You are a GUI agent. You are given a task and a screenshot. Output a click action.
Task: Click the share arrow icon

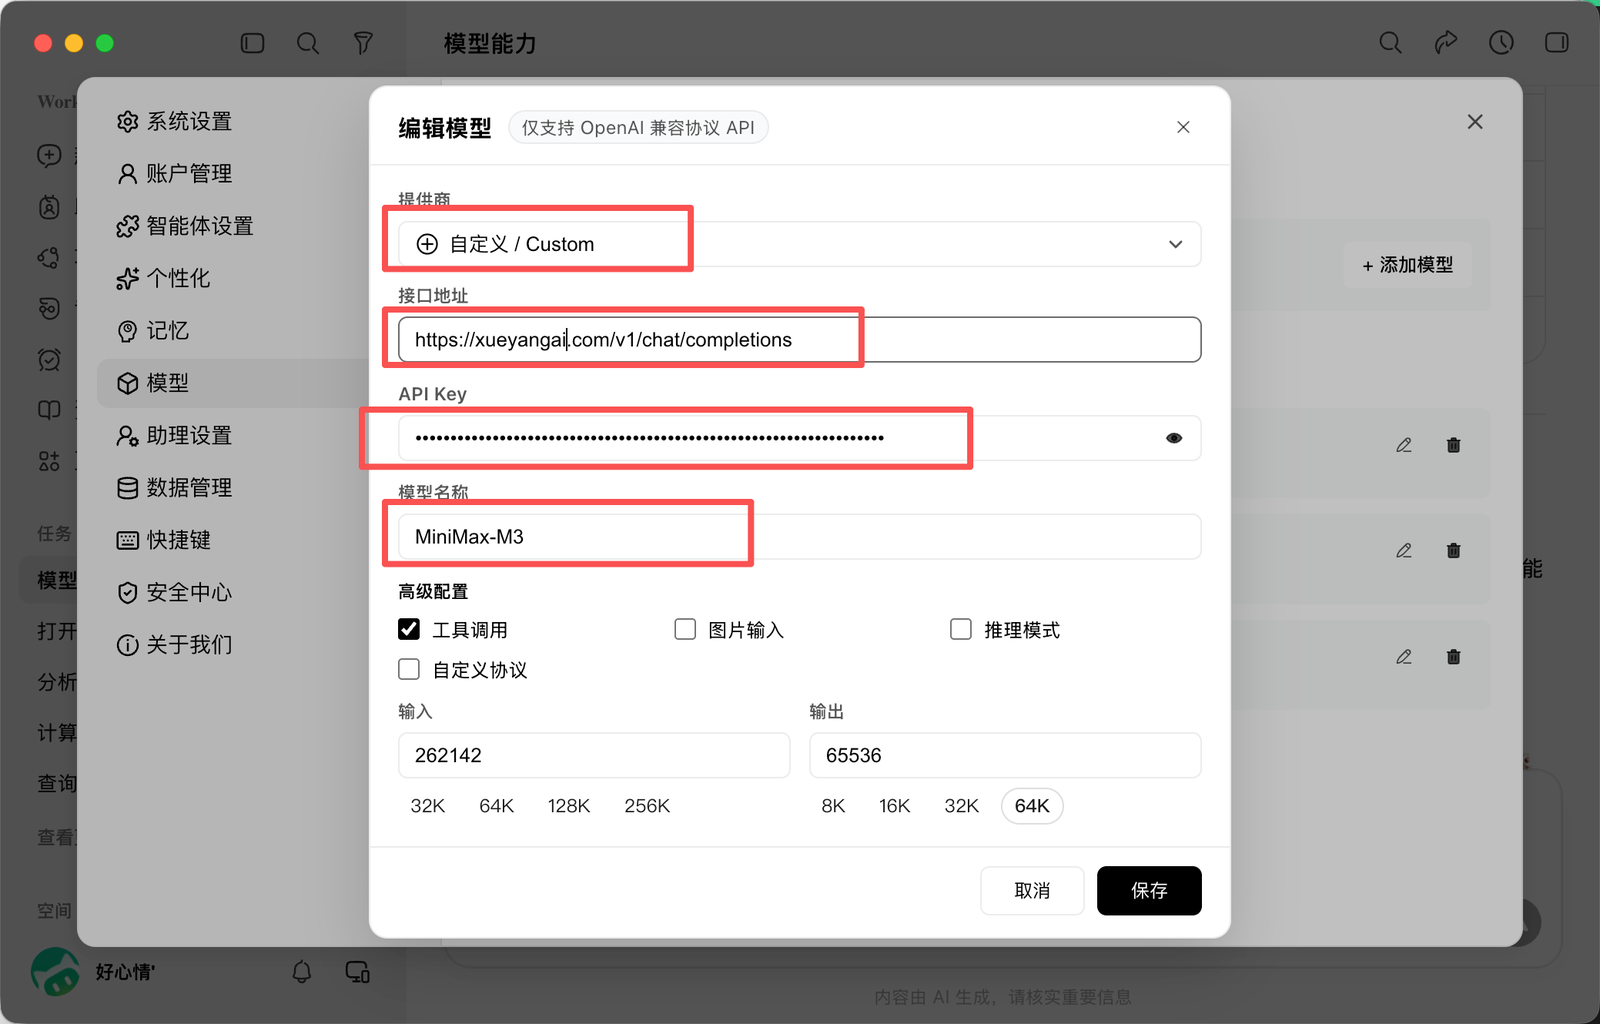pos(1446,42)
